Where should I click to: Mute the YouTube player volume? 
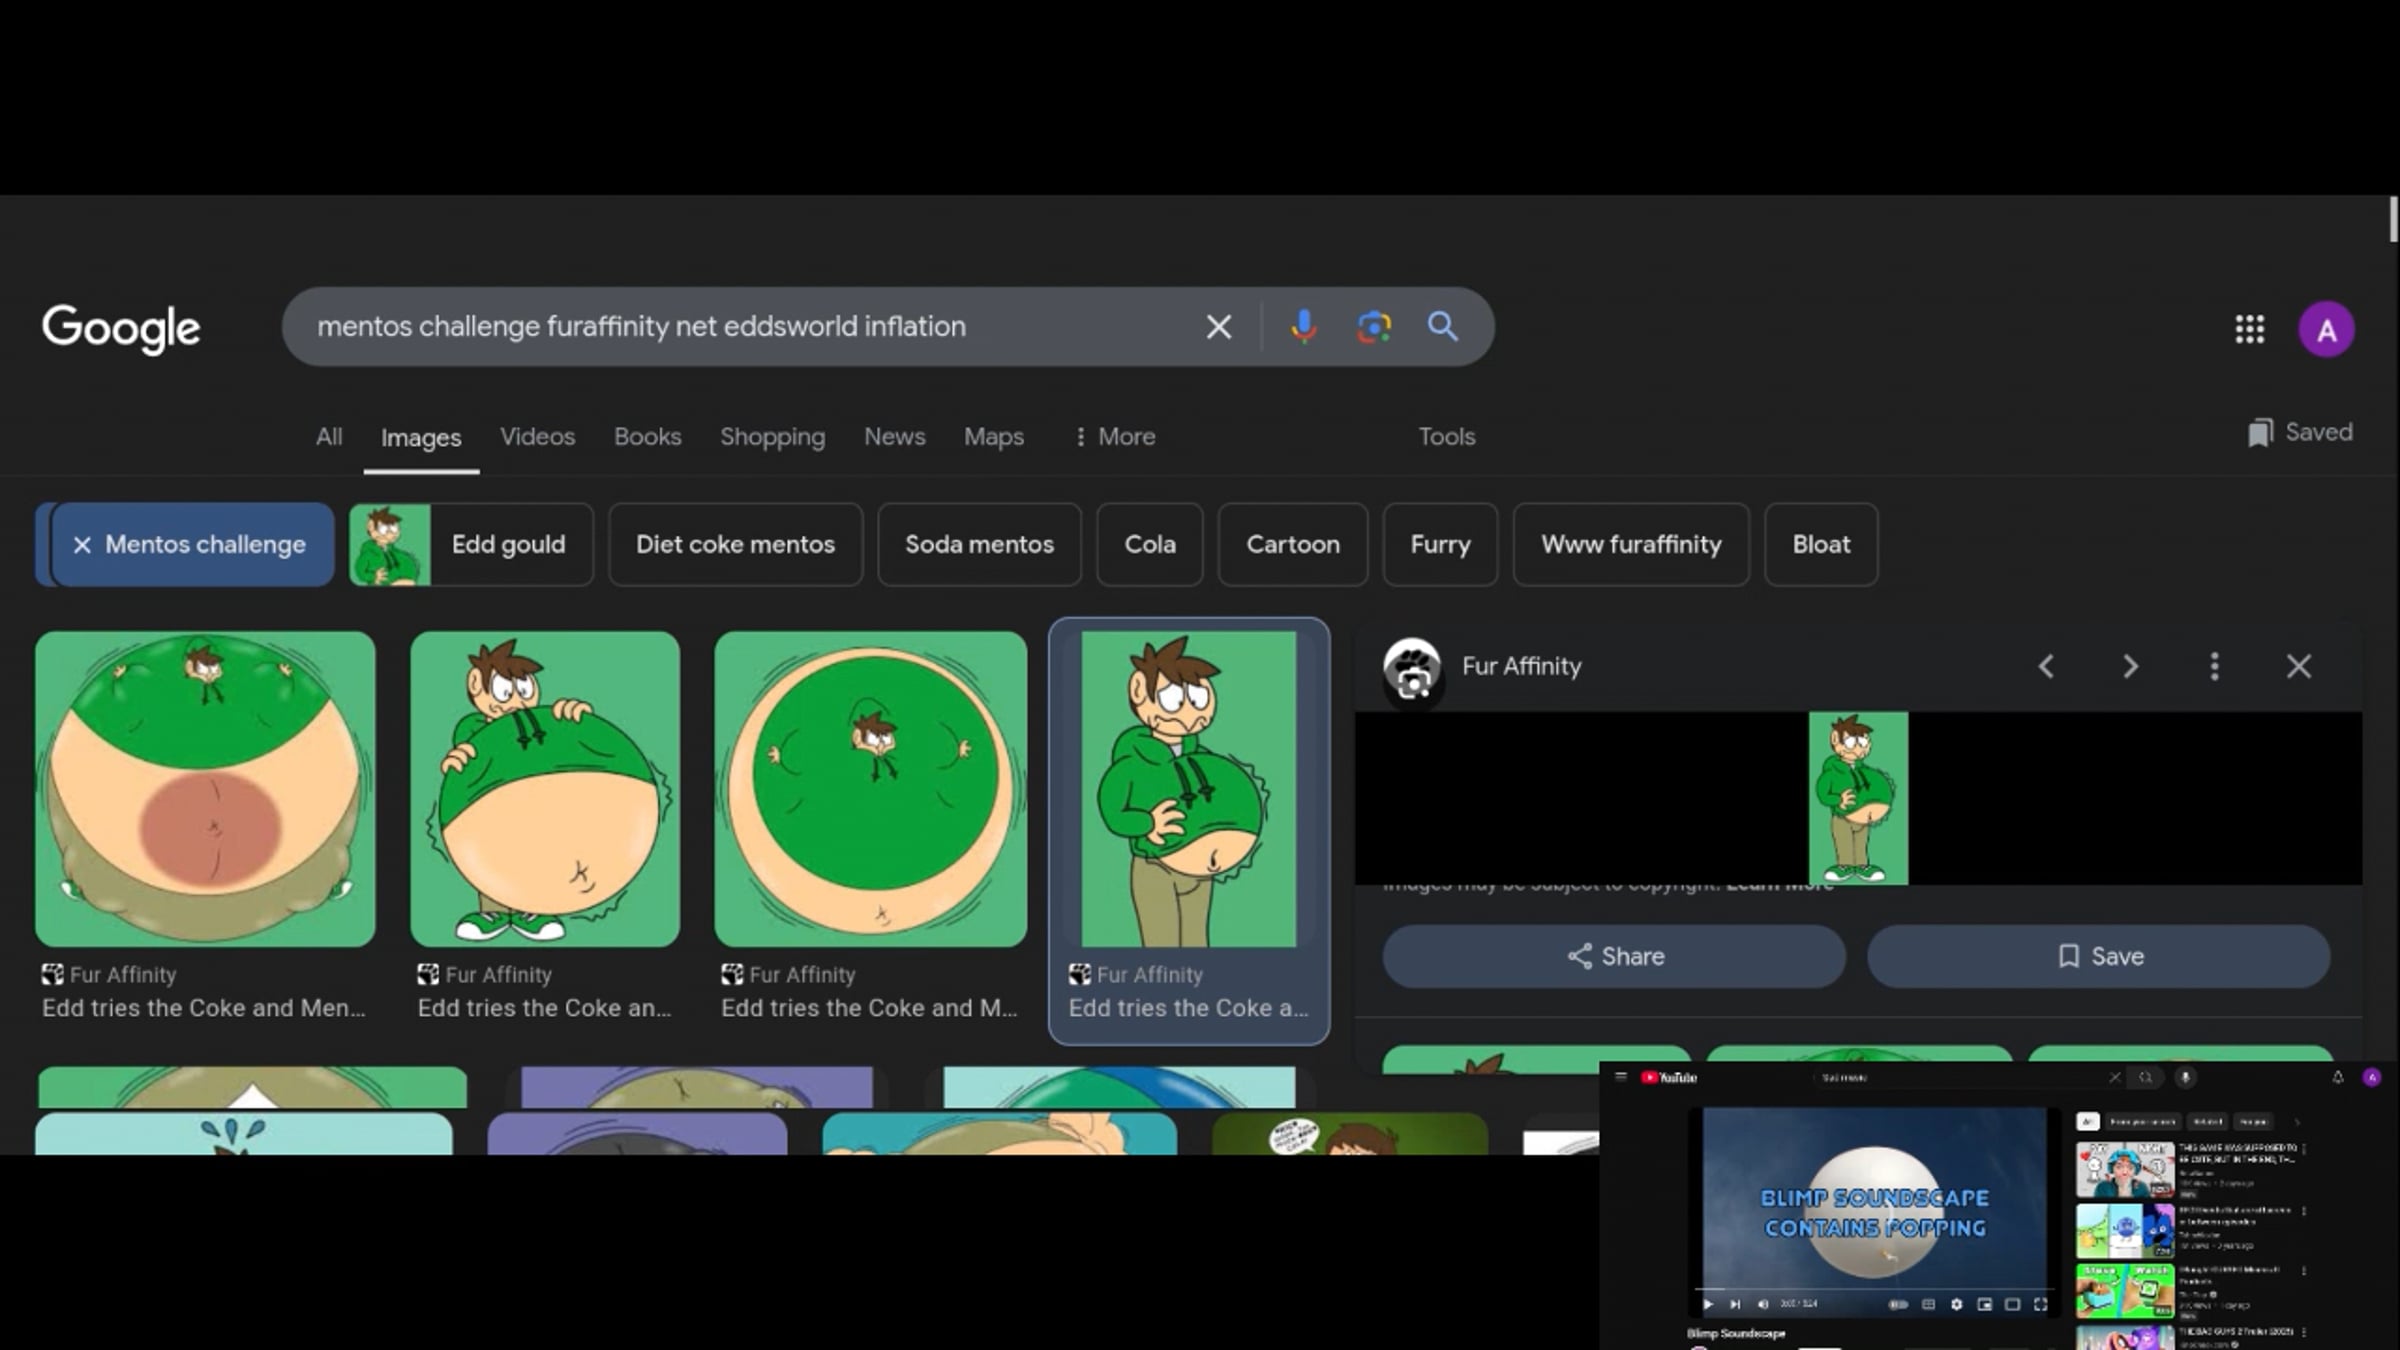pos(1763,1304)
